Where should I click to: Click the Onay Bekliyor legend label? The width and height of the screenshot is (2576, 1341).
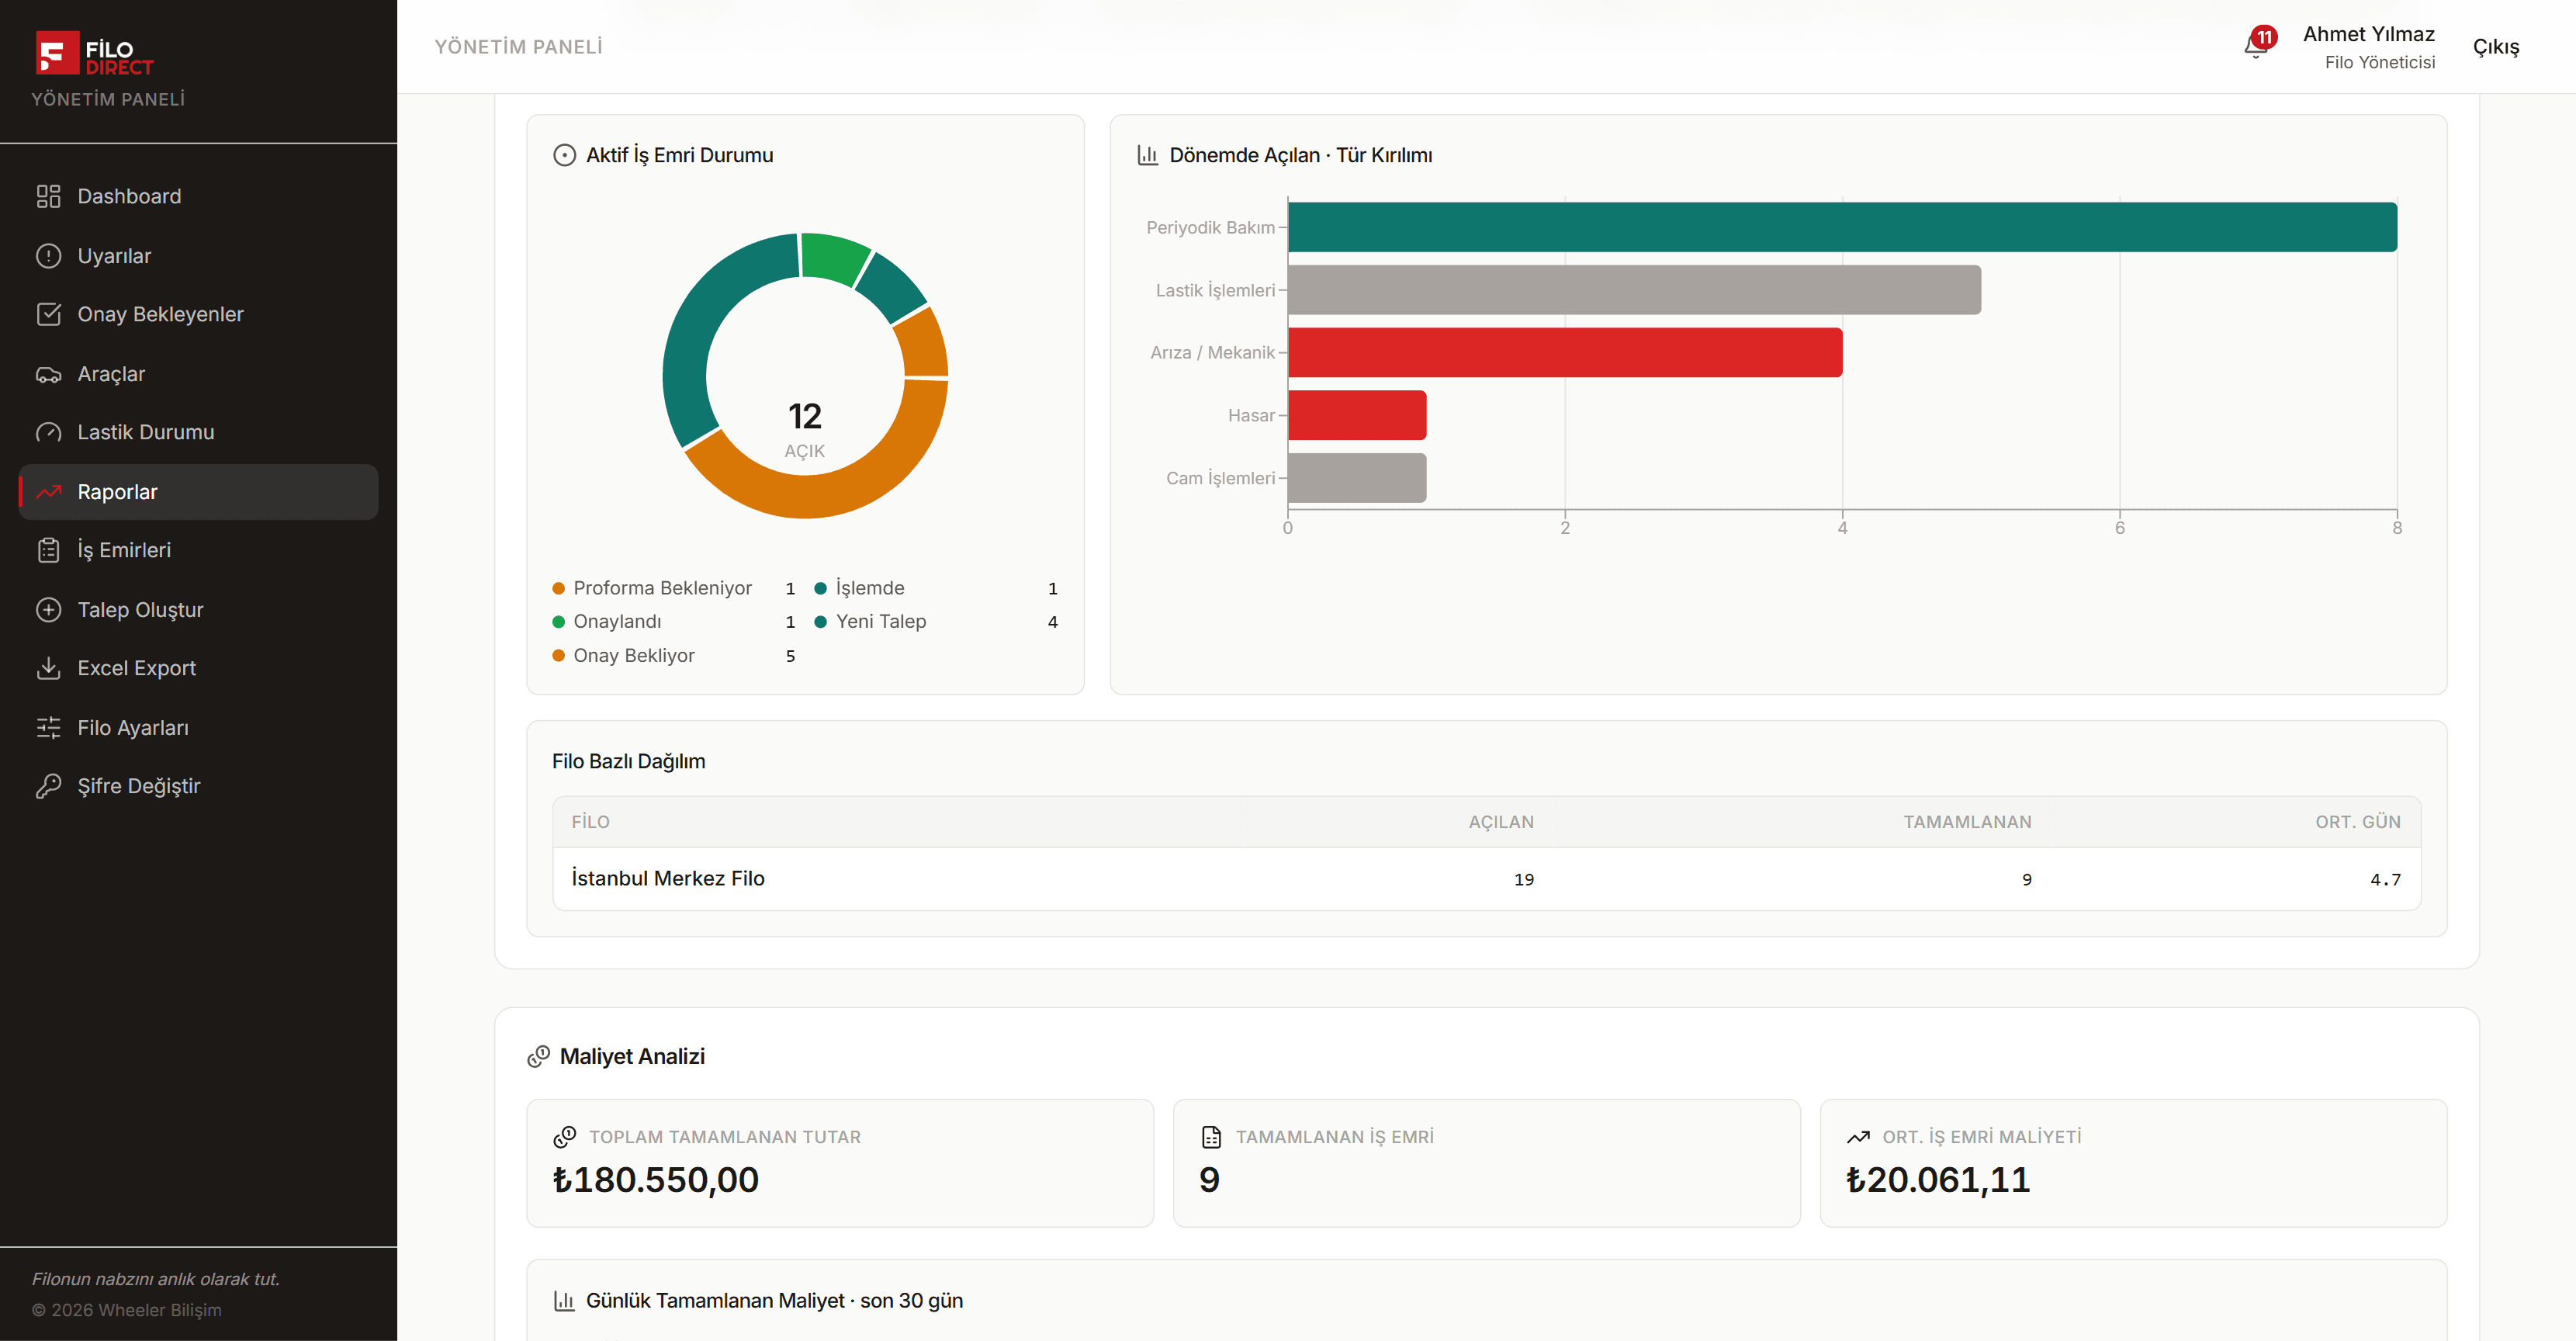click(634, 656)
